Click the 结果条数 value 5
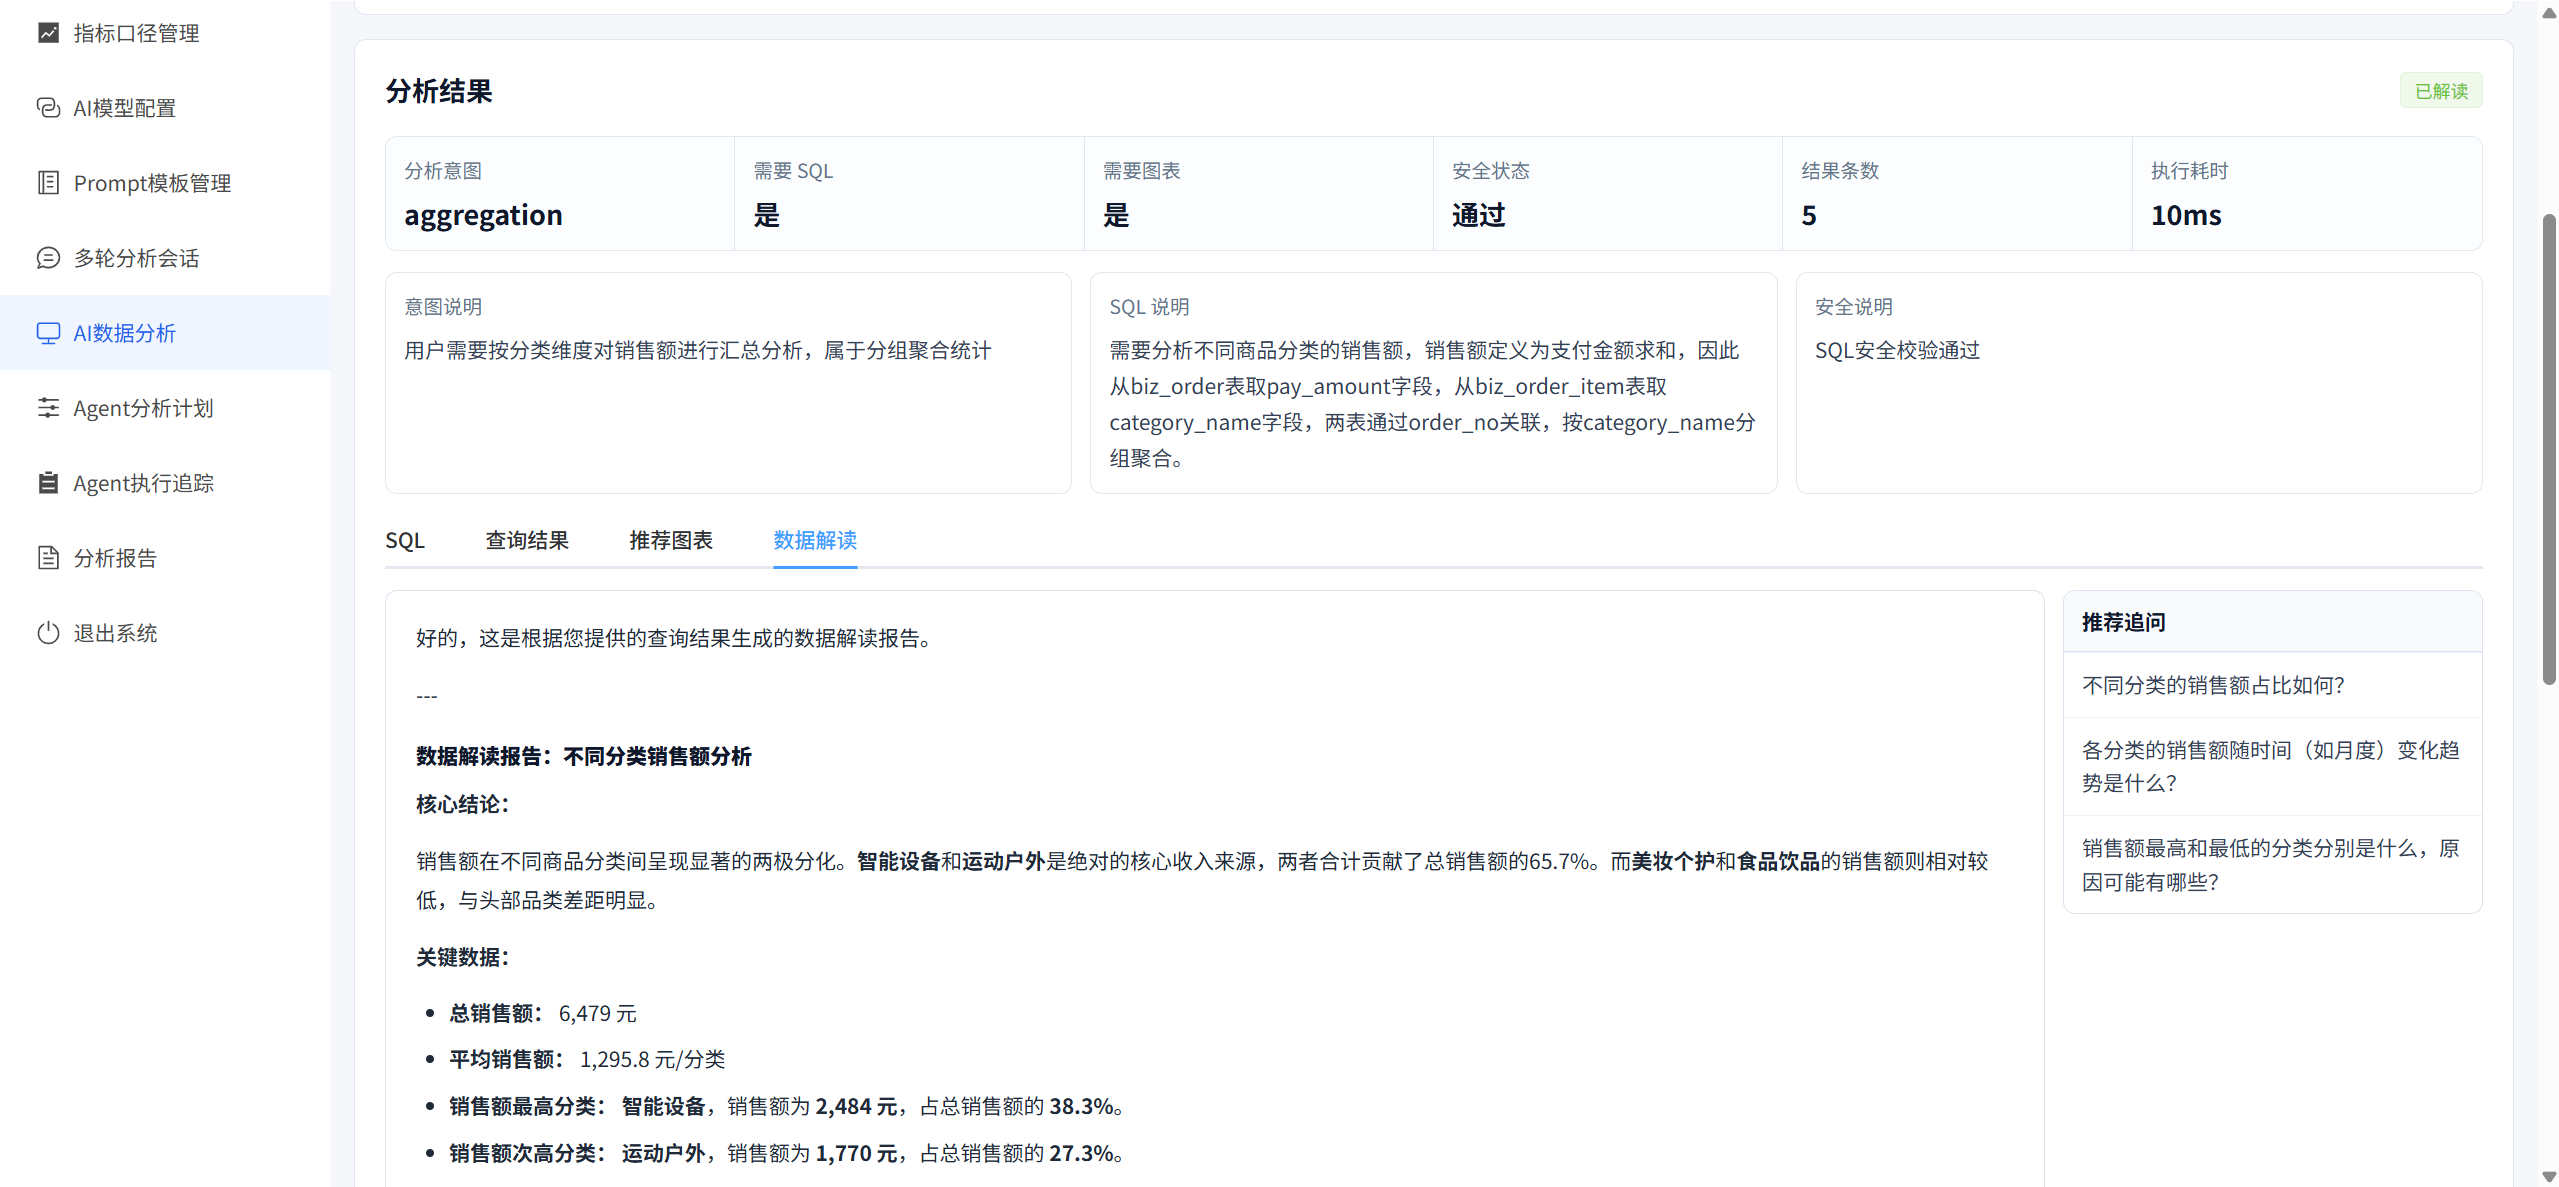The image size is (2559, 1187). [1809, 215]
